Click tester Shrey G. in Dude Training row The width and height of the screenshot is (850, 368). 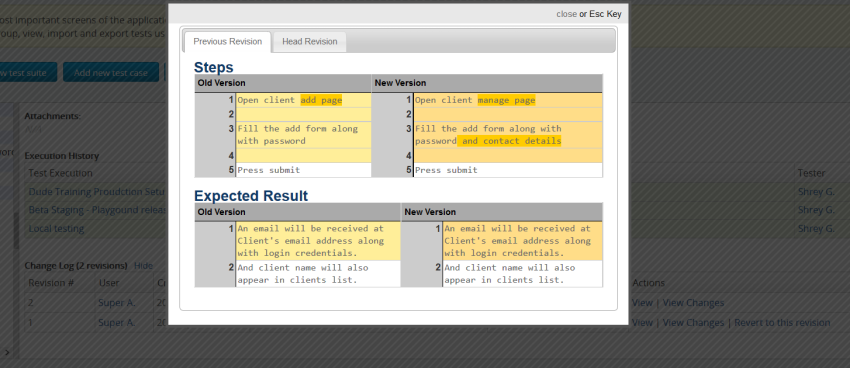(816, 192)
